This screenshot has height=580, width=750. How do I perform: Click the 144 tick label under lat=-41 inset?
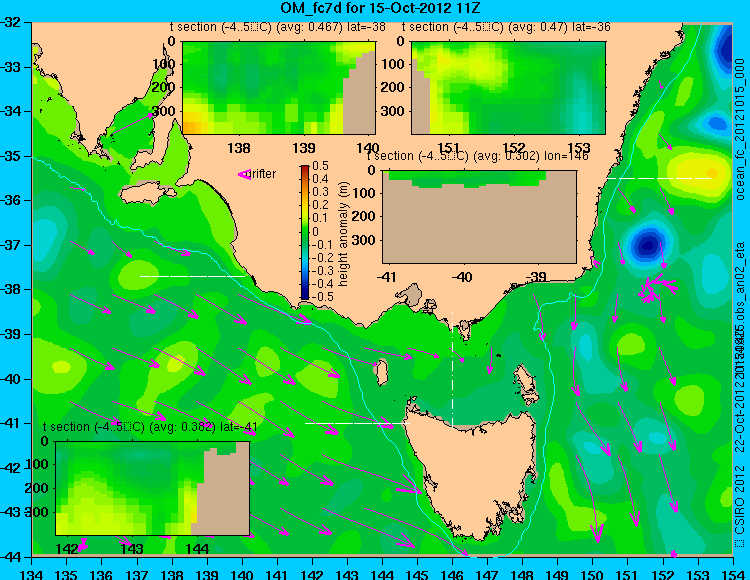pyautogui.click(x=197, y=549)
